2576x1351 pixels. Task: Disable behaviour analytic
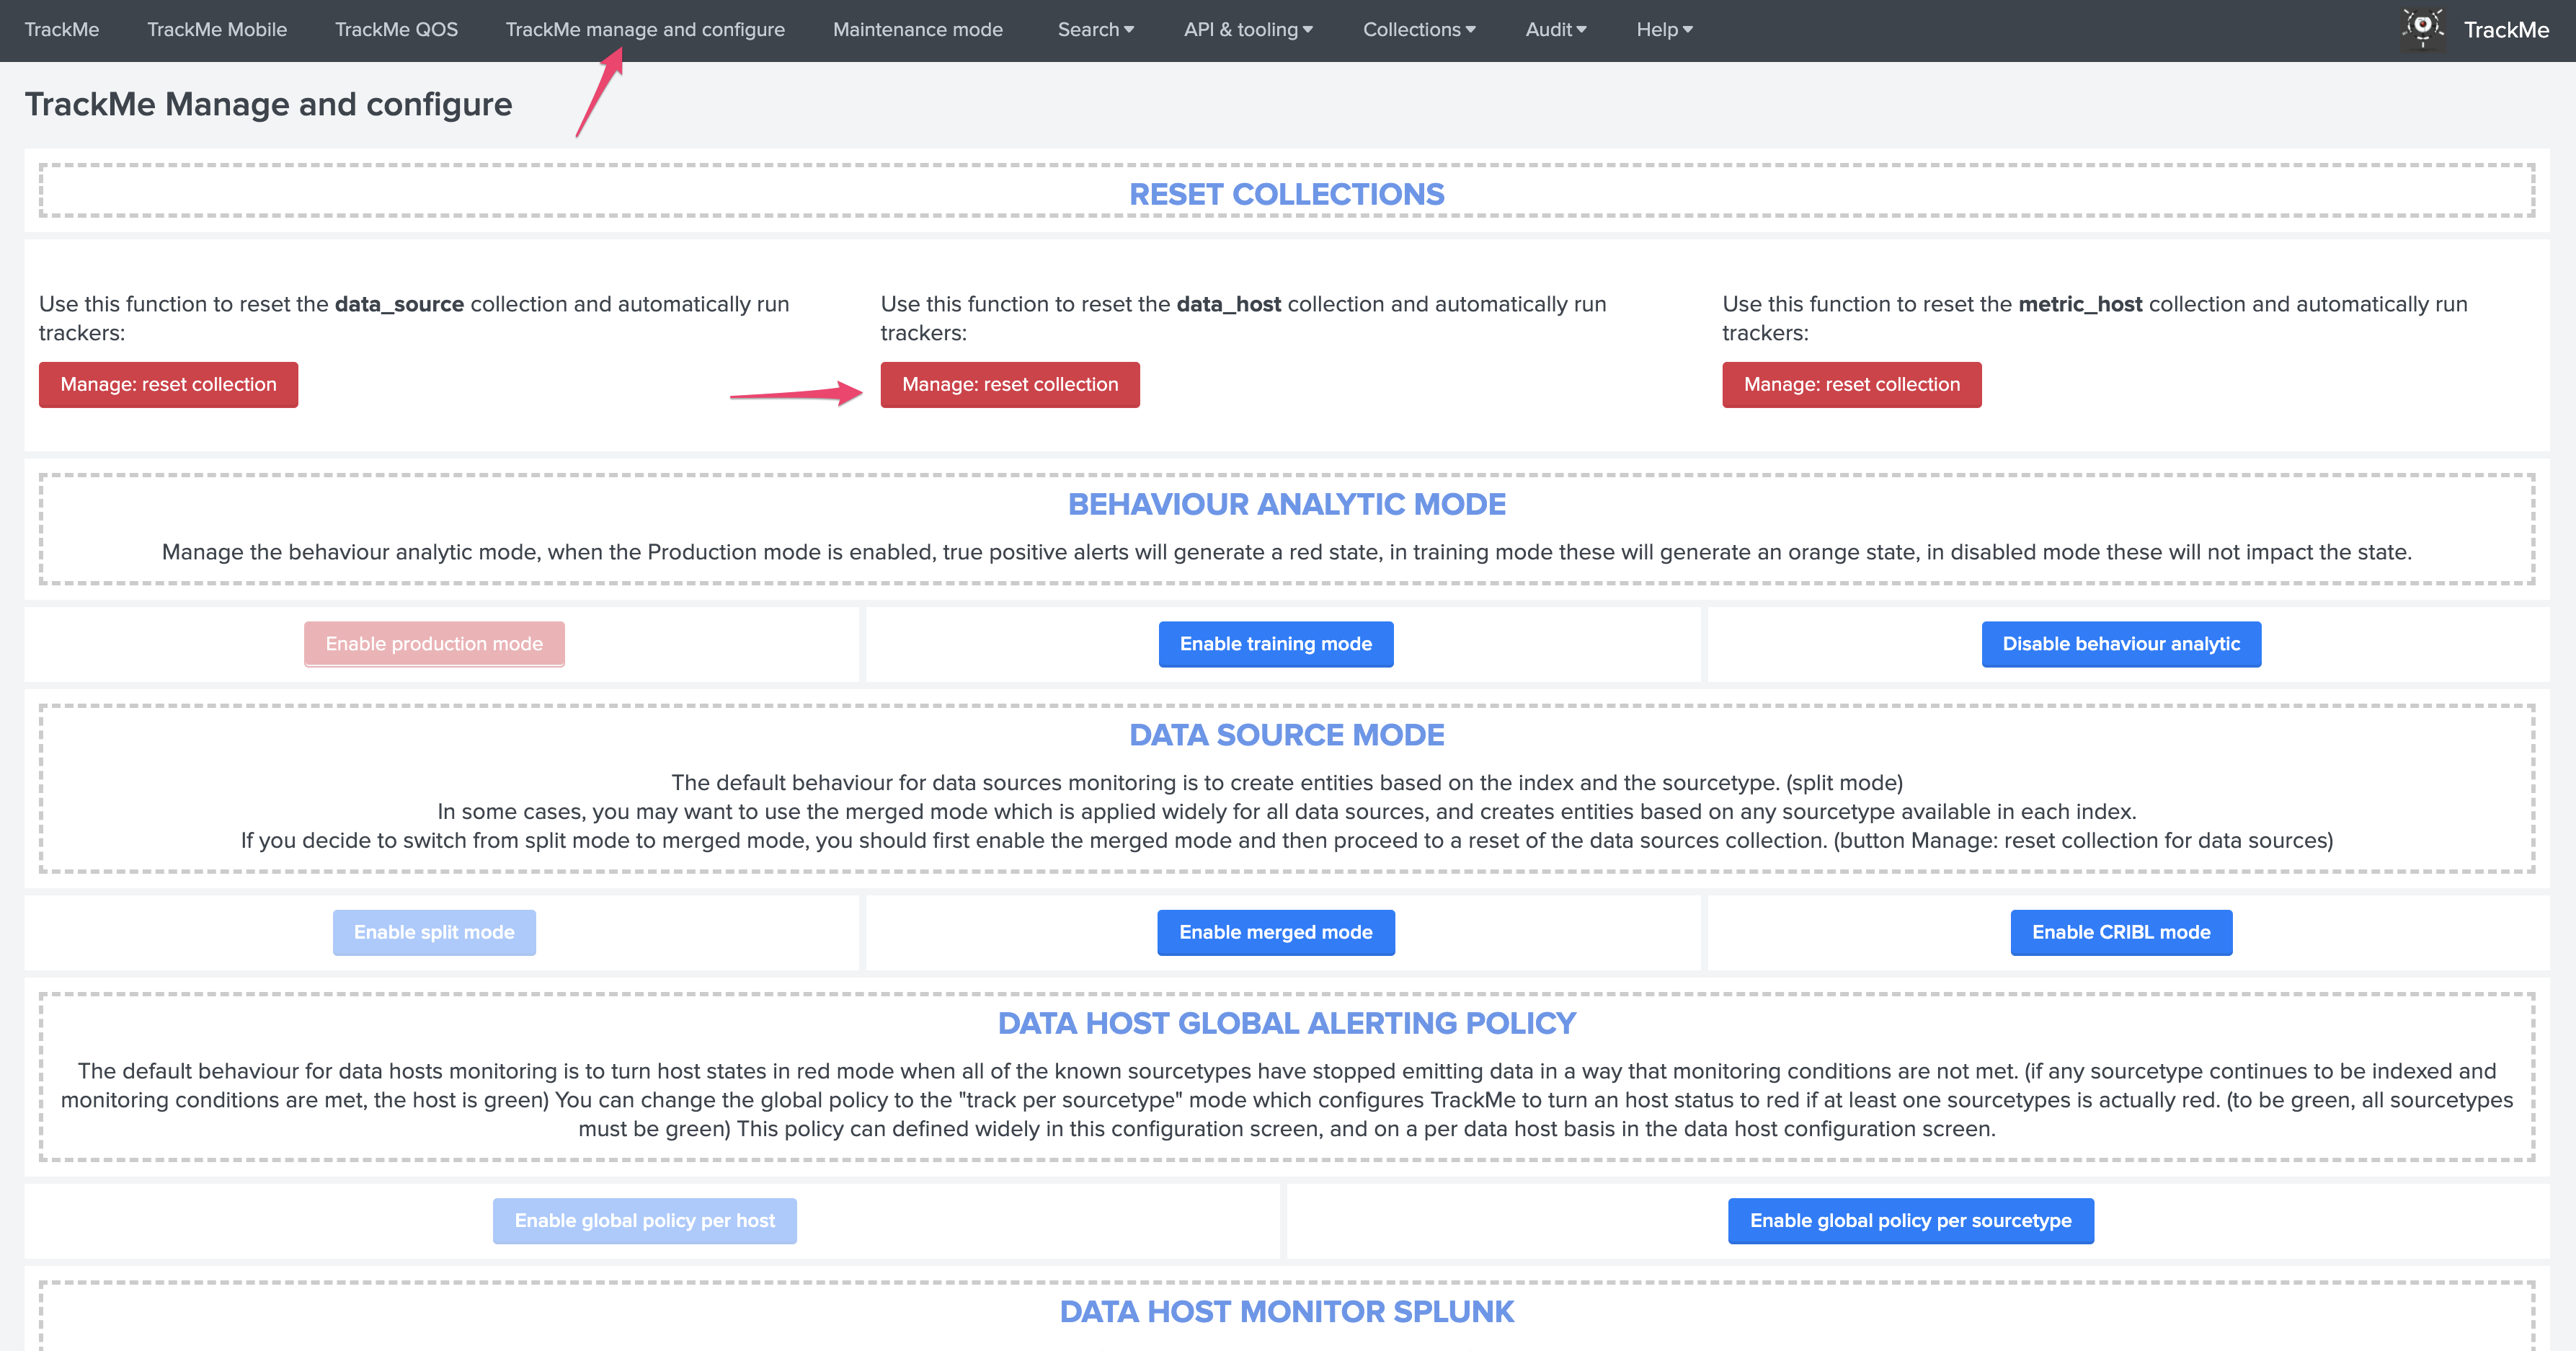coord(2121,644)
